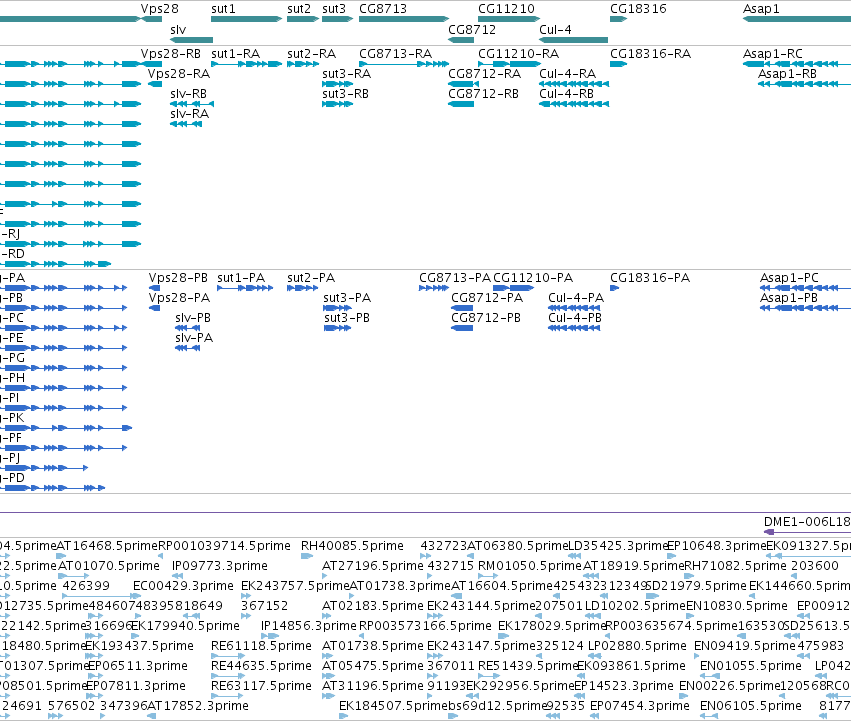Select EST label AT02183.5prime
The image size is (851, 721).
click(373, 606)
